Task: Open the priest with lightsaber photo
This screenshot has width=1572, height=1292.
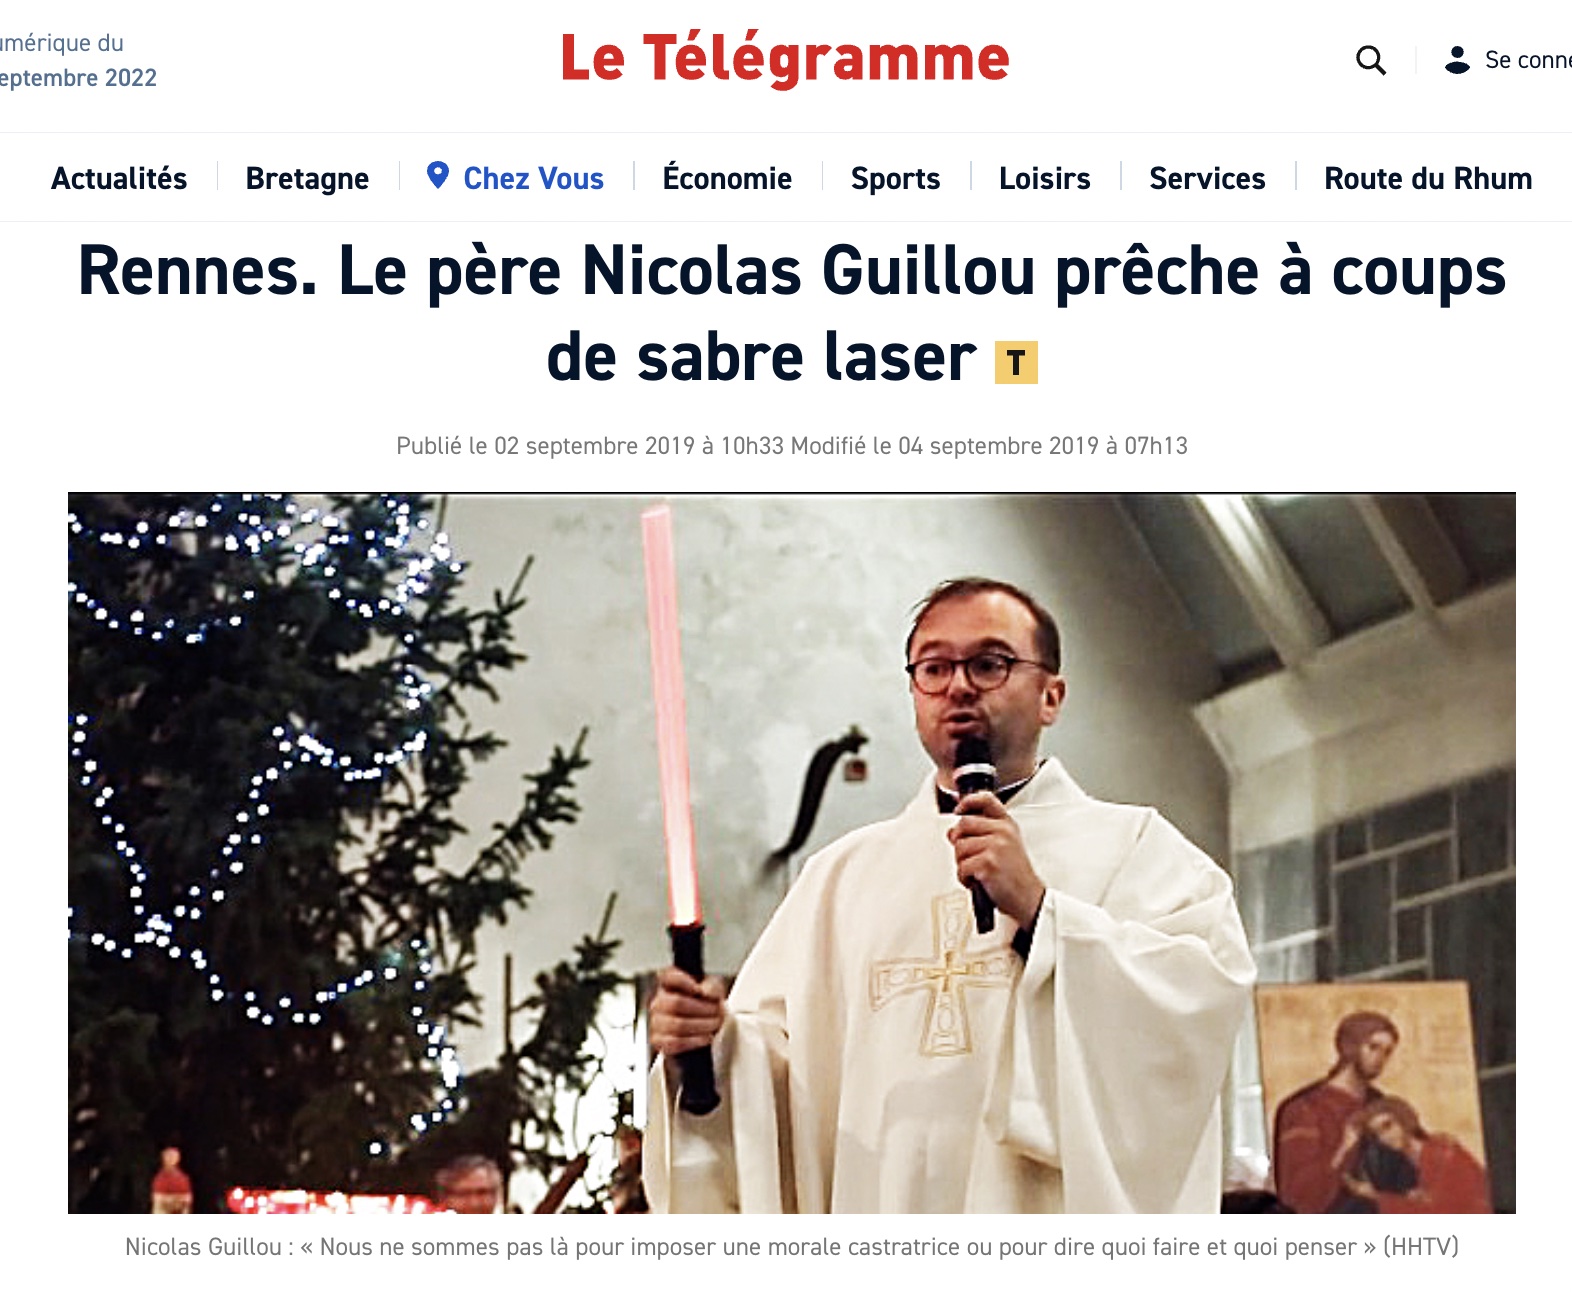Action: pos(791,853)
